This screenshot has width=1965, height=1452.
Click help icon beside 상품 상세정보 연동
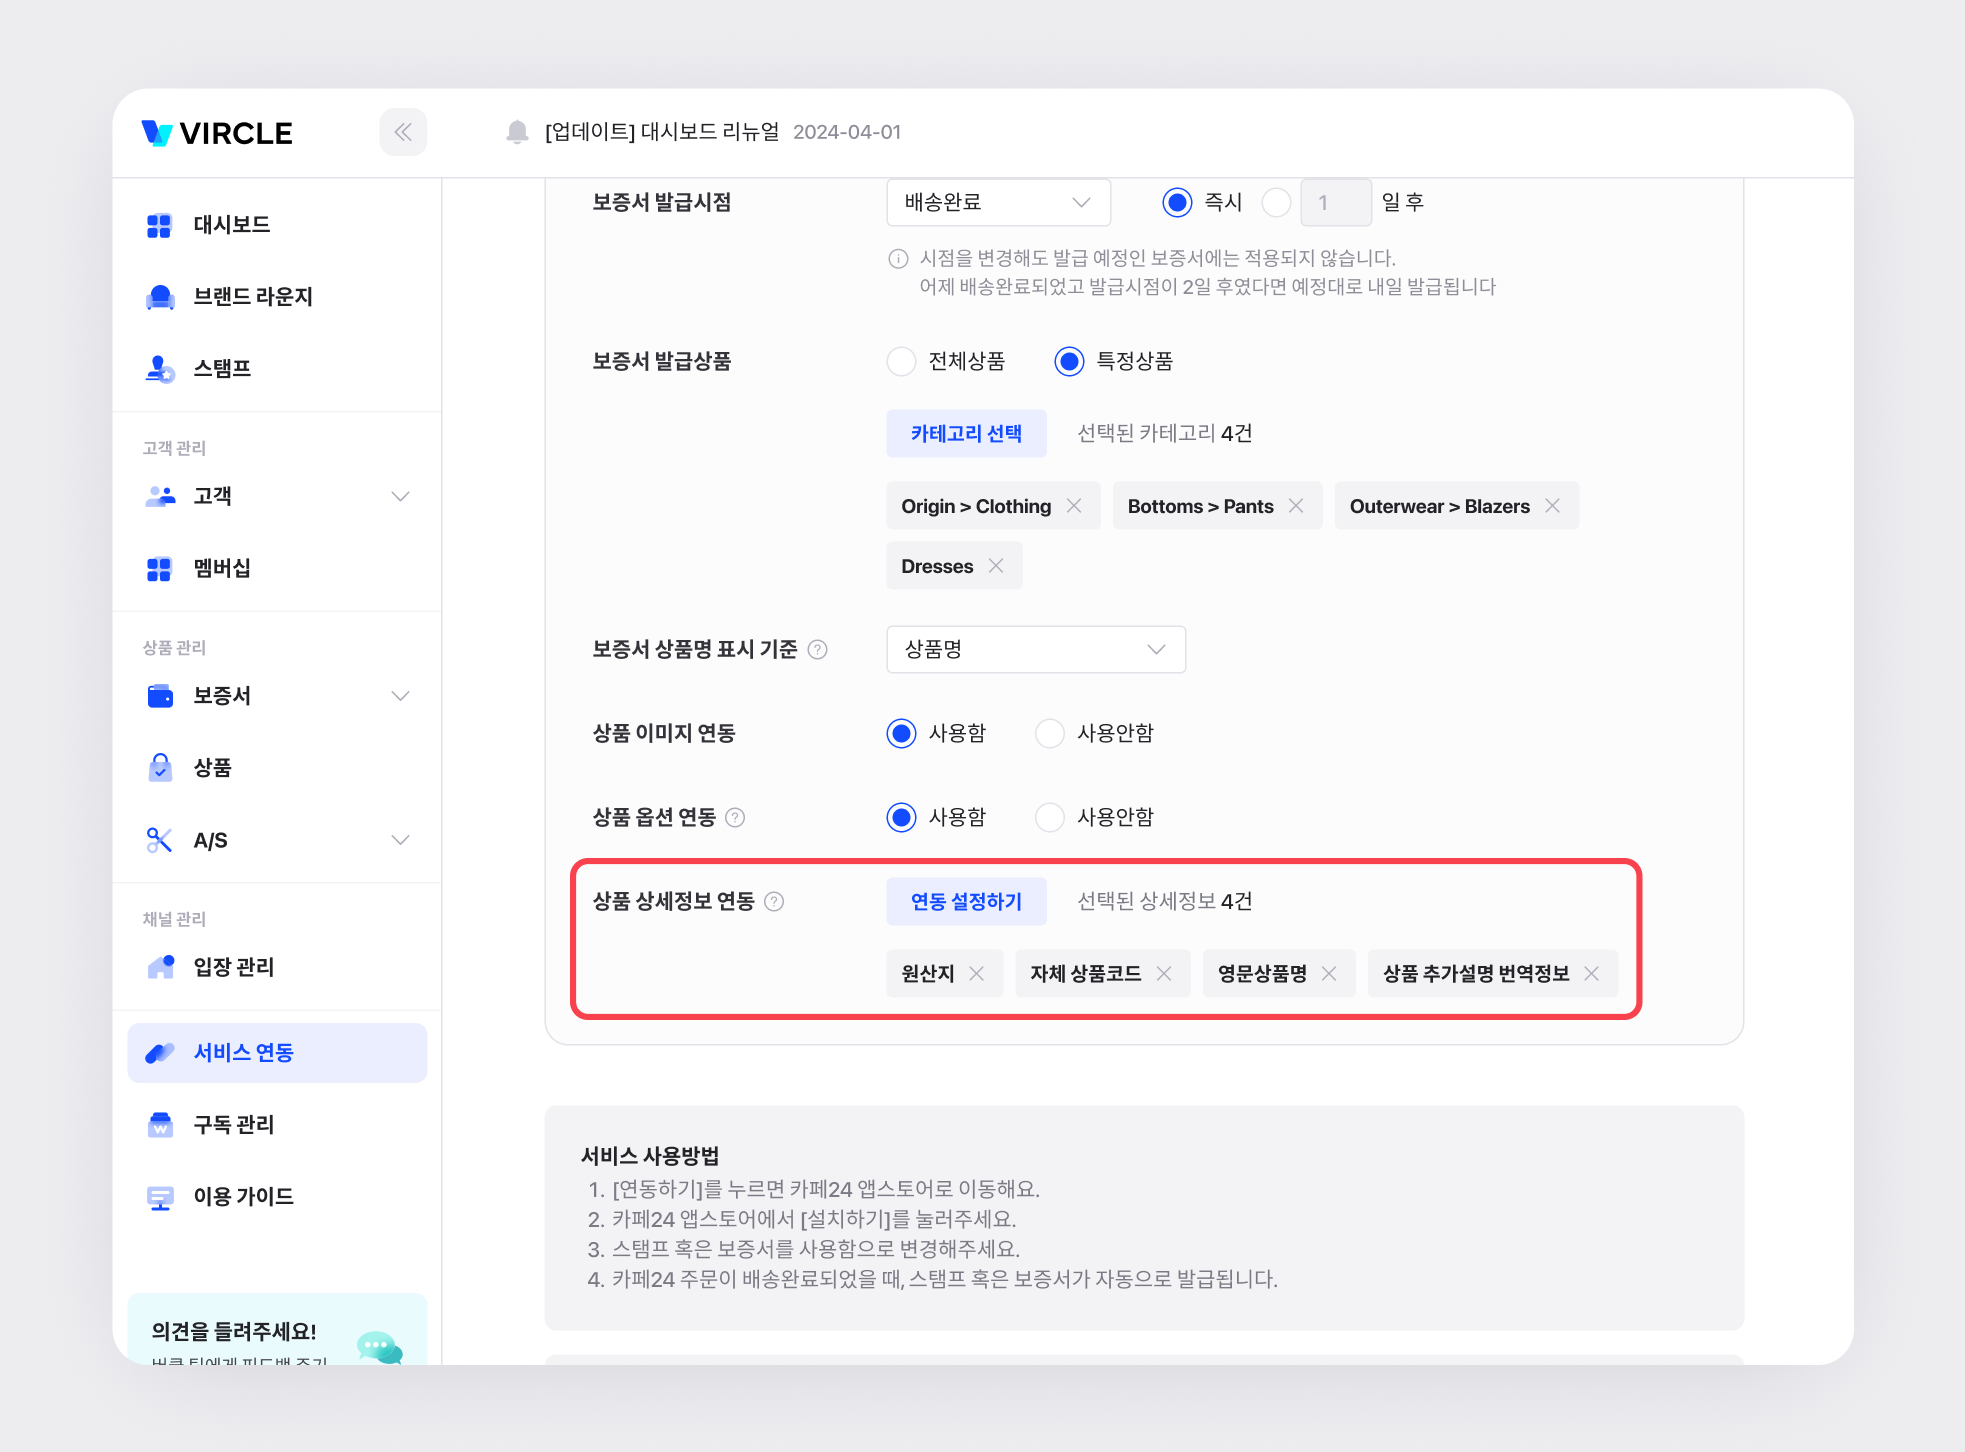(774, 902)
